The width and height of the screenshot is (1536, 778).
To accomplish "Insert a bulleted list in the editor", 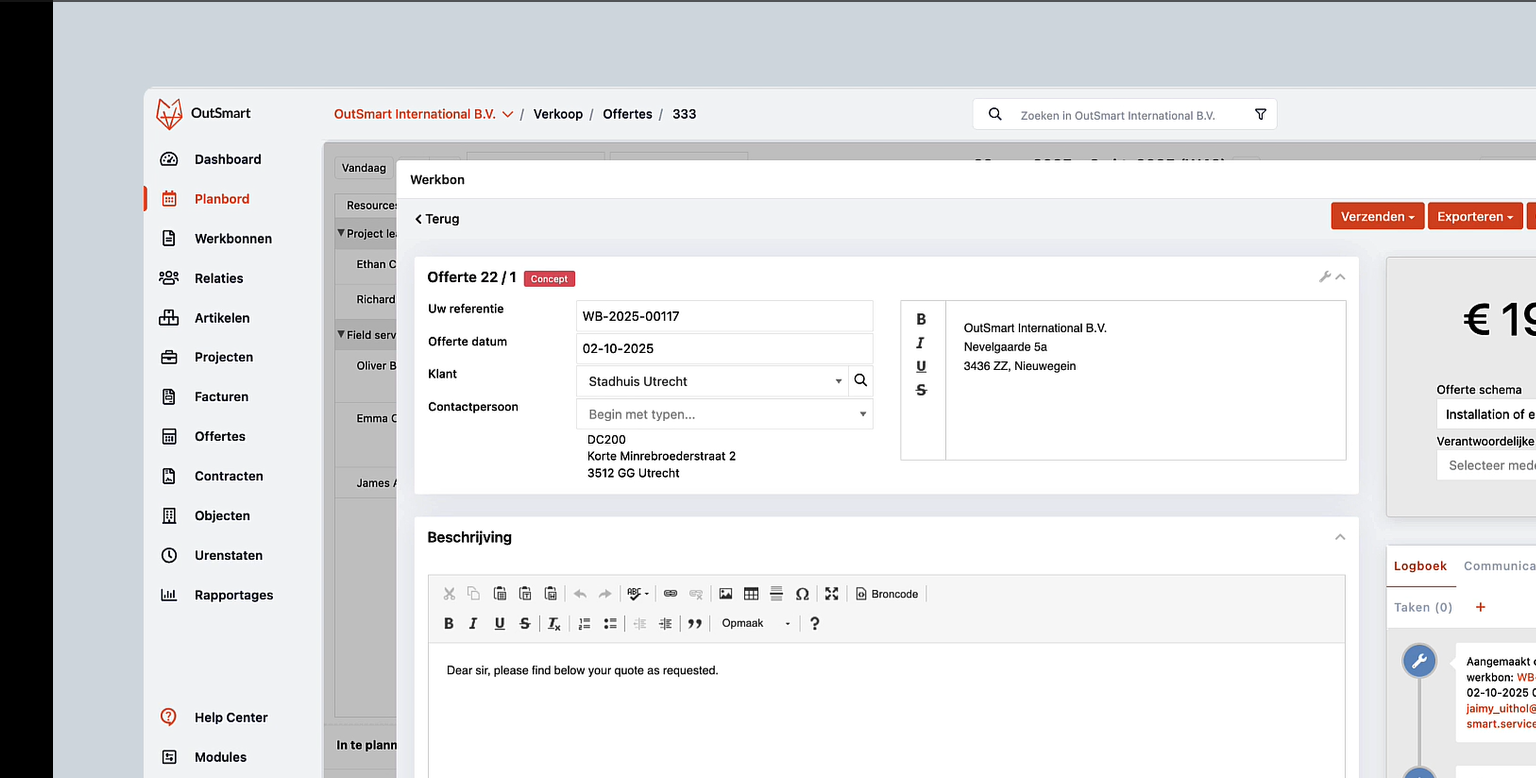I will pyautogui.click(x=610, y=624).
